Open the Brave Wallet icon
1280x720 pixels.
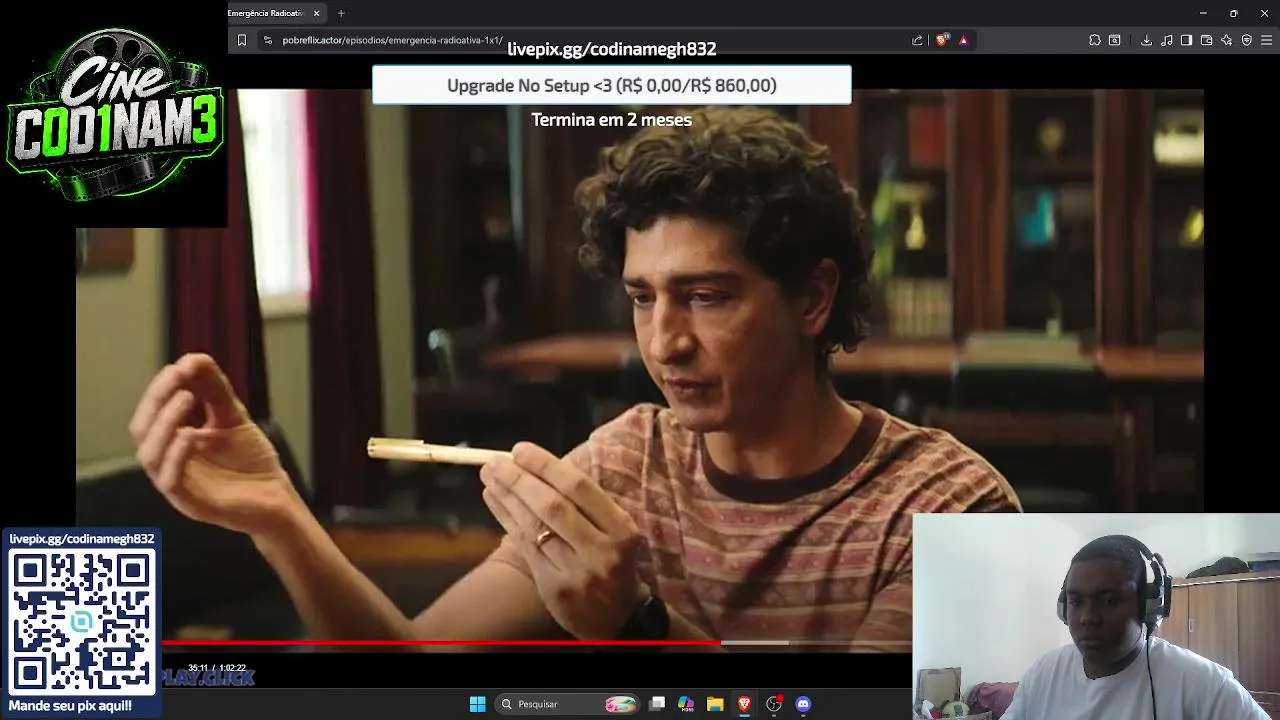tap(1206, 40)
